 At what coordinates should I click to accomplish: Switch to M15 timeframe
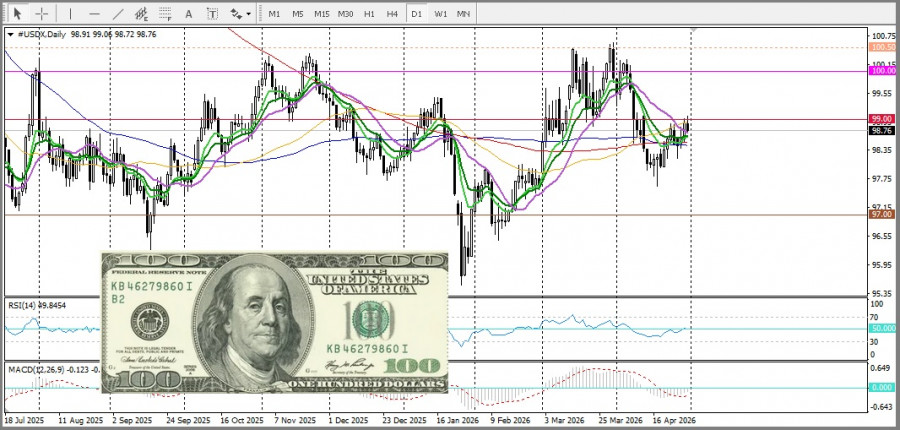tap(321, 13)
